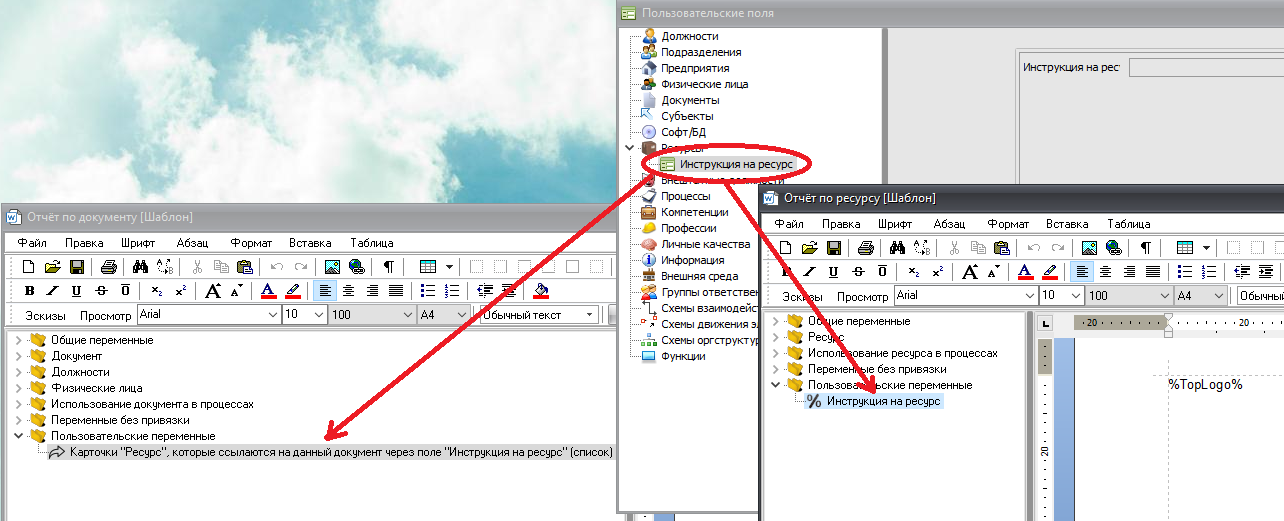The image size is (1284, 521).
Task: Click font color swatch in resource report toolbar
Action: pos(1025,272)
